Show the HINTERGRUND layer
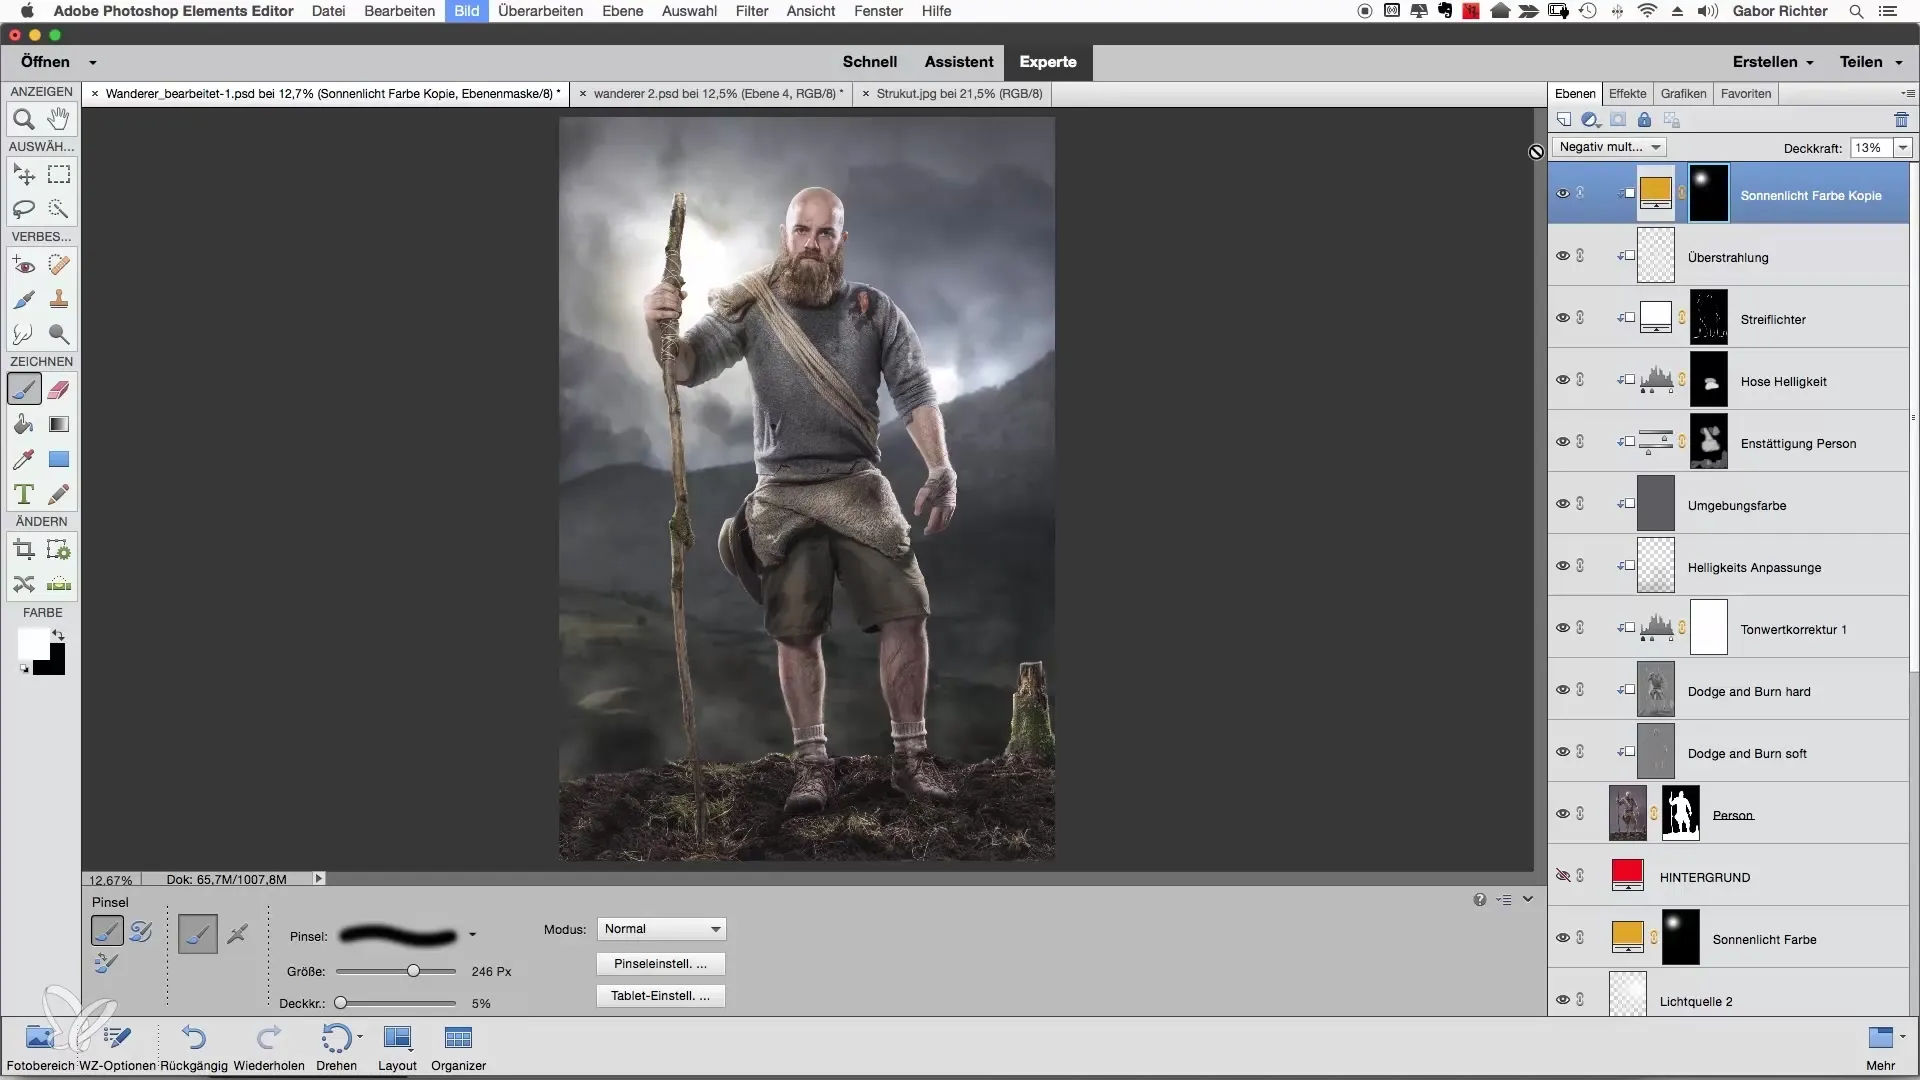 (1563, 875)
